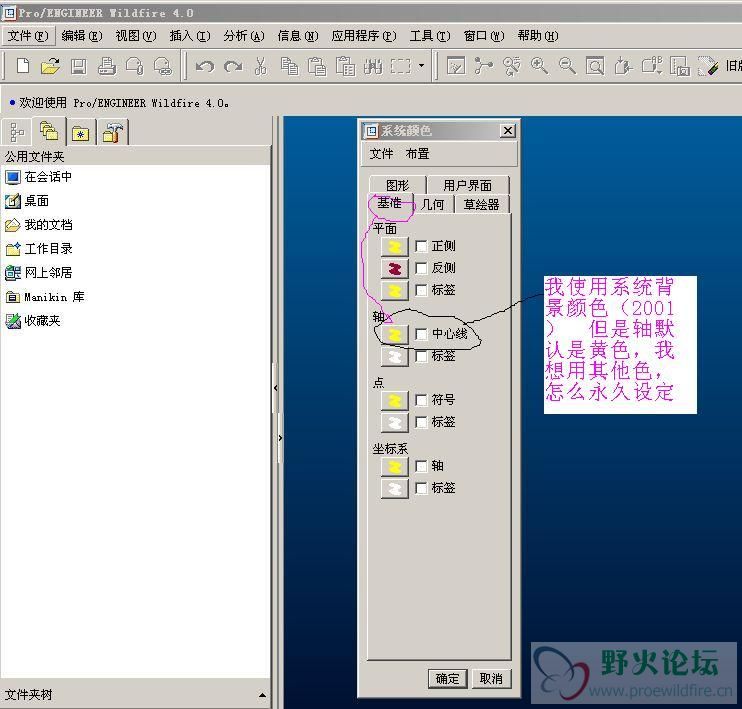Image resolution: width=742 pixels, height=709 pixels.
Task: Open the 分析(A) menu
Action: (x=244, y=35)
